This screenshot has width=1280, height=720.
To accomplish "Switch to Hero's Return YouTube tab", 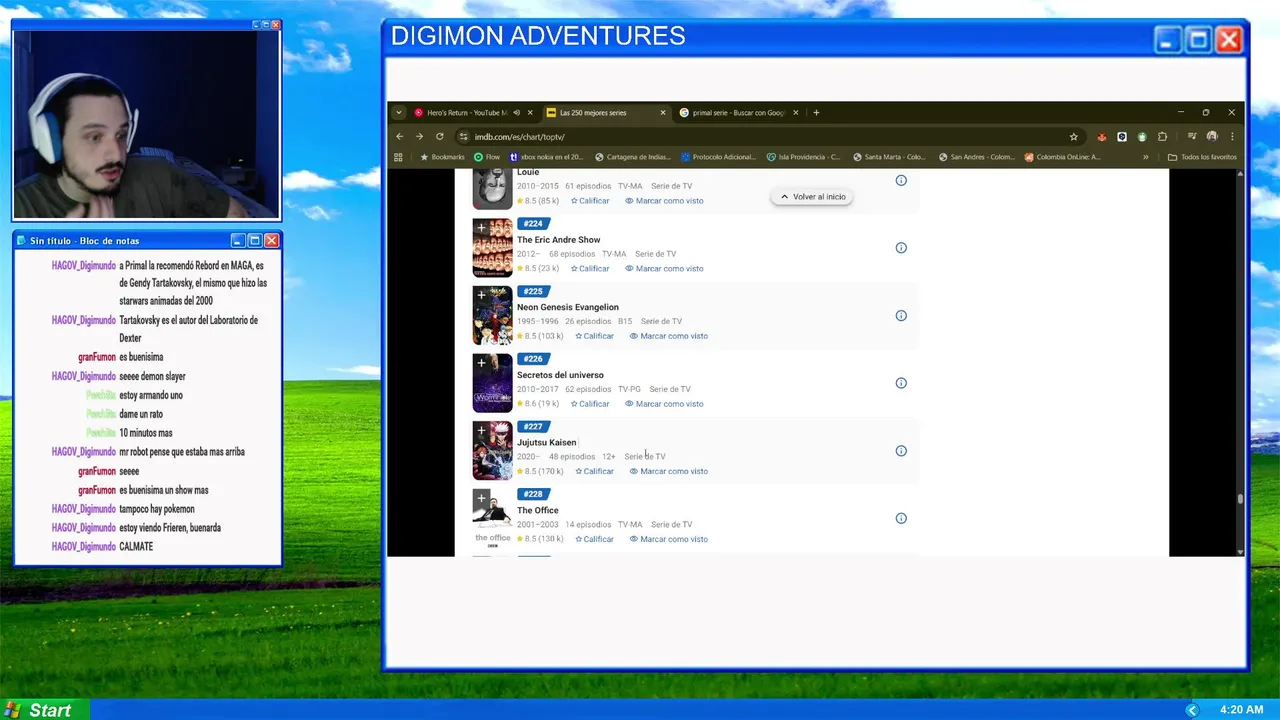I will click(x=466, y=113).
